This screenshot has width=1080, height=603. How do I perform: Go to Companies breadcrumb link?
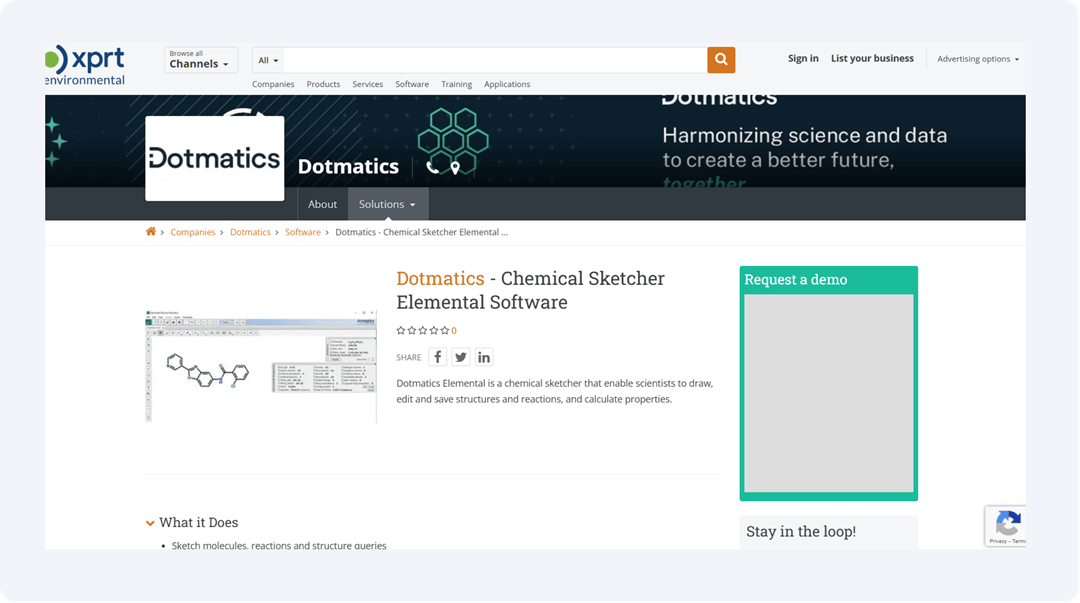[193, 232]
